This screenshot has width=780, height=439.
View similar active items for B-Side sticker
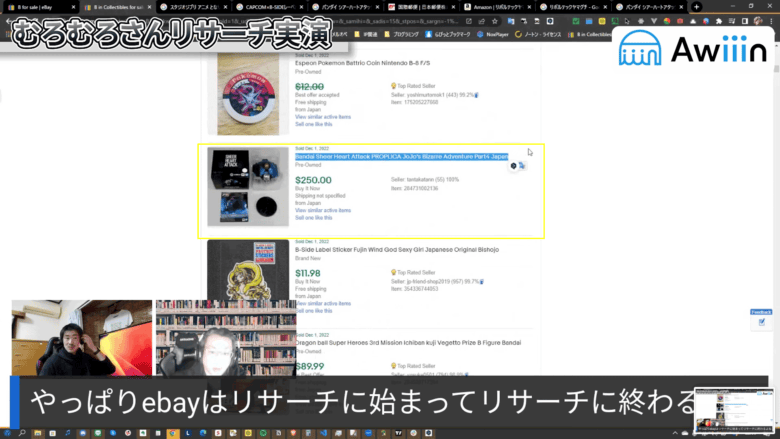323,303
